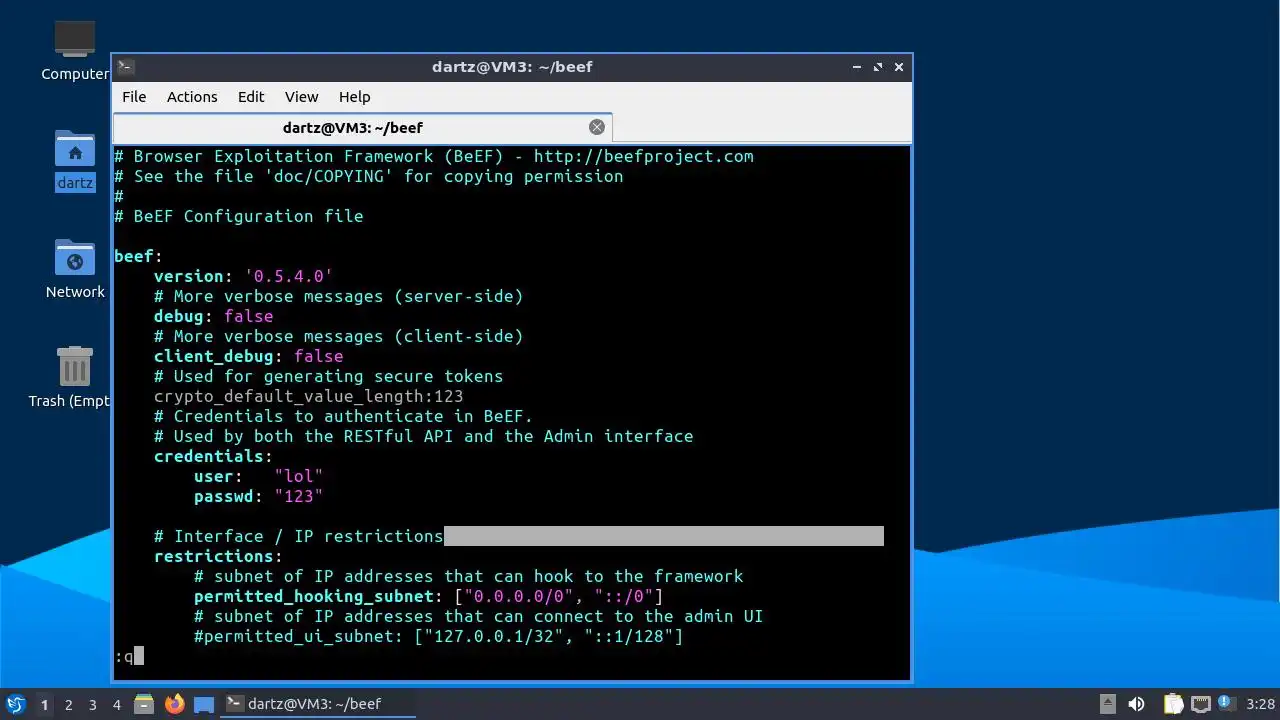Open the clipboard manager tray icon
This screenshot has height=720, width=1280.
1173,704
